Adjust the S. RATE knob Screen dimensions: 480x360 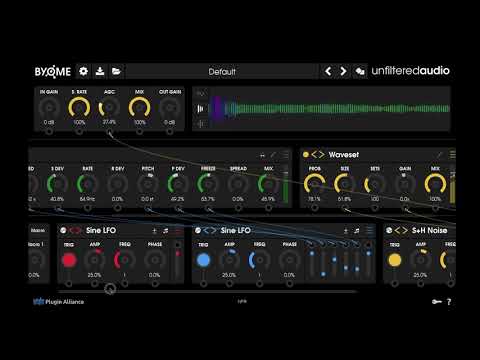[79, 107]
